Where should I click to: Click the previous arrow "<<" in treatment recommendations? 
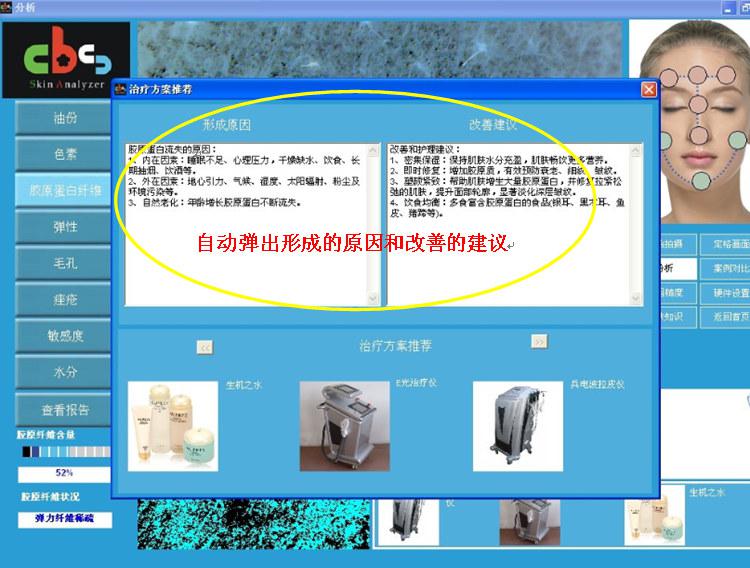click(204, 347)
